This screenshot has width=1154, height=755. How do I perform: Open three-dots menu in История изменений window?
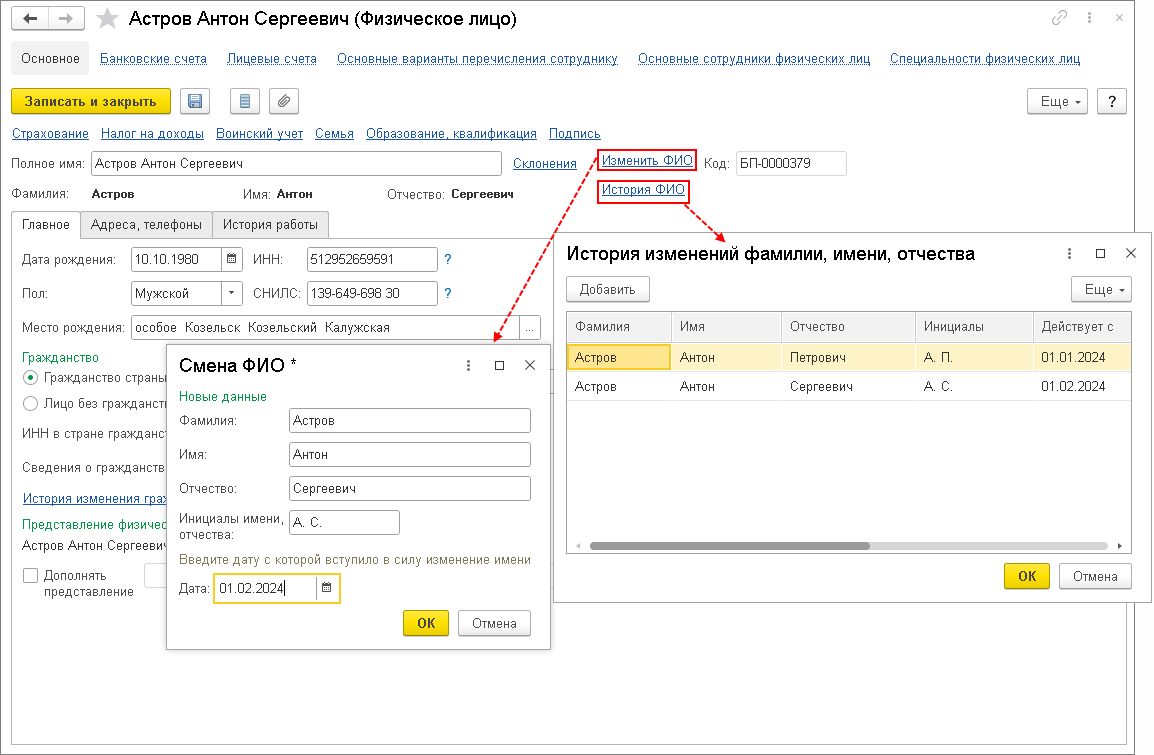click(1069, 253)
